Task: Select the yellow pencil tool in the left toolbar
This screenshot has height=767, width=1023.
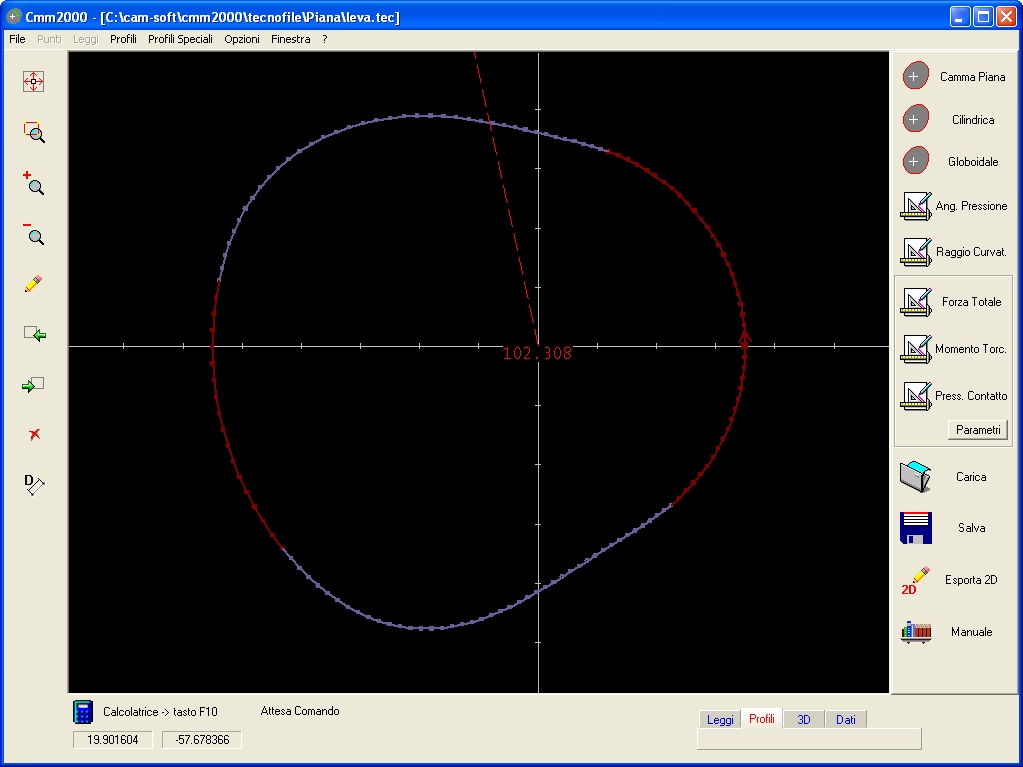Action: (x=33, y=284)
